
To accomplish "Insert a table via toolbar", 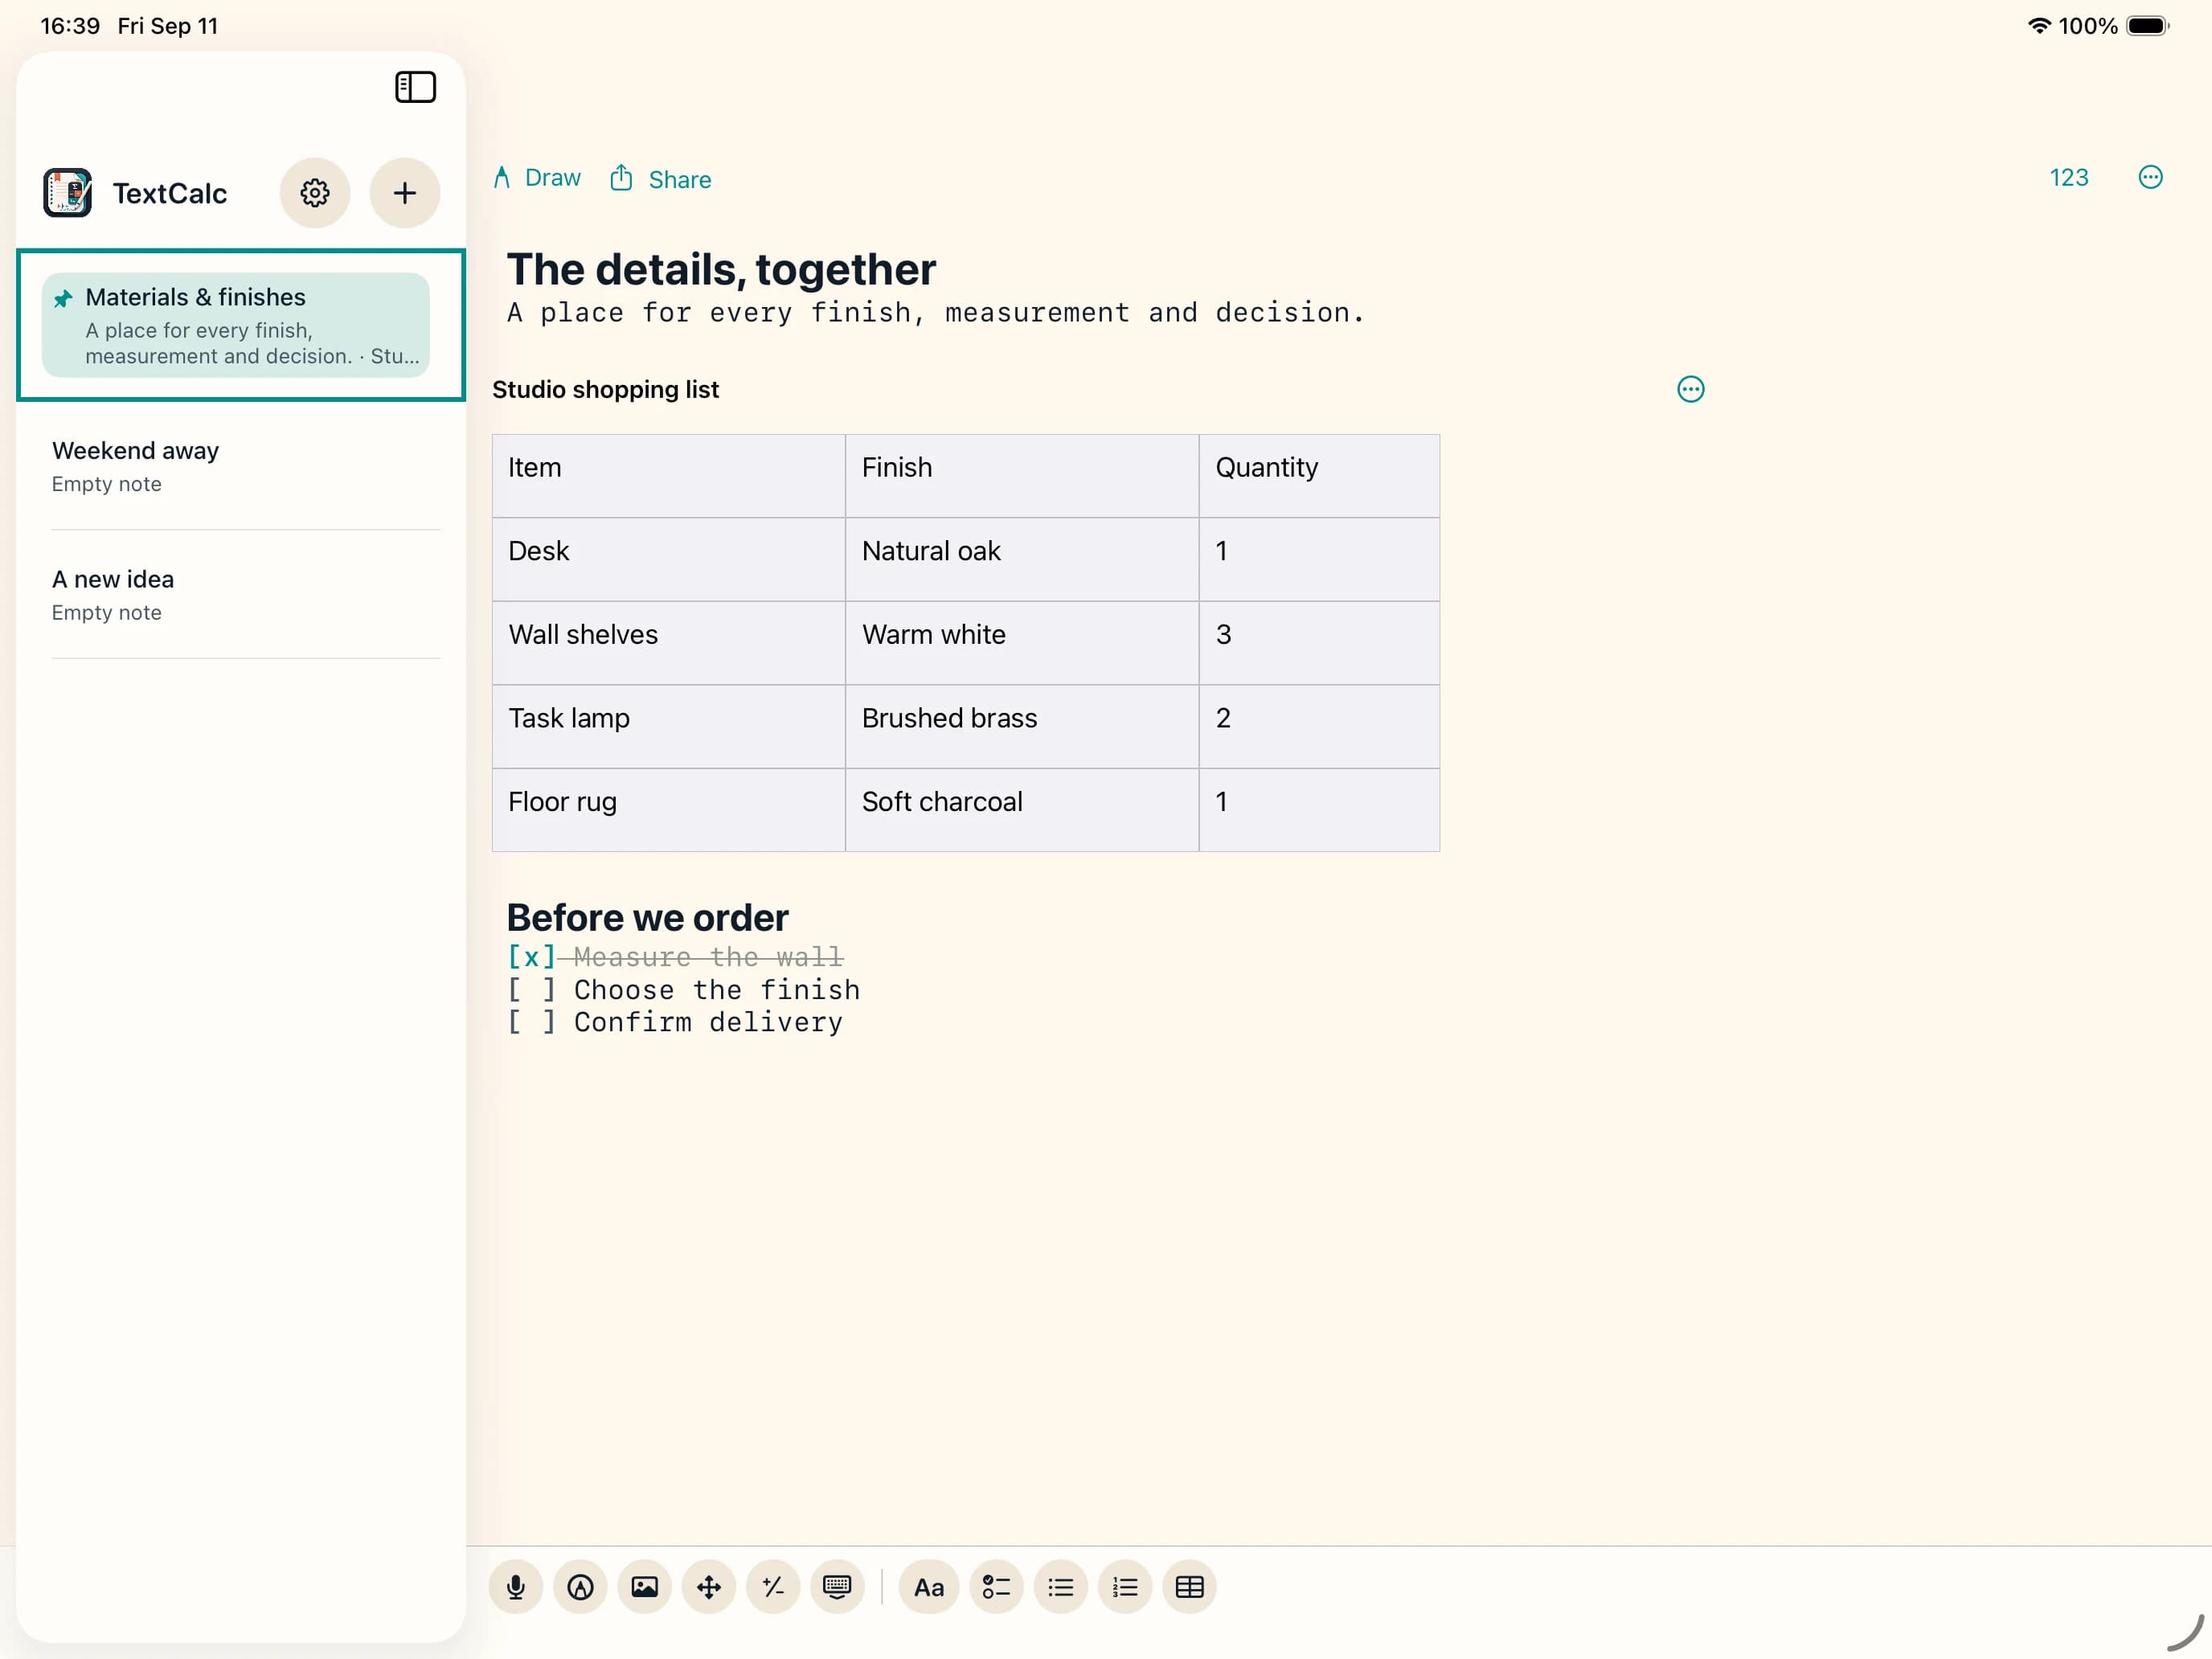I will [x=1189, y=1587].
